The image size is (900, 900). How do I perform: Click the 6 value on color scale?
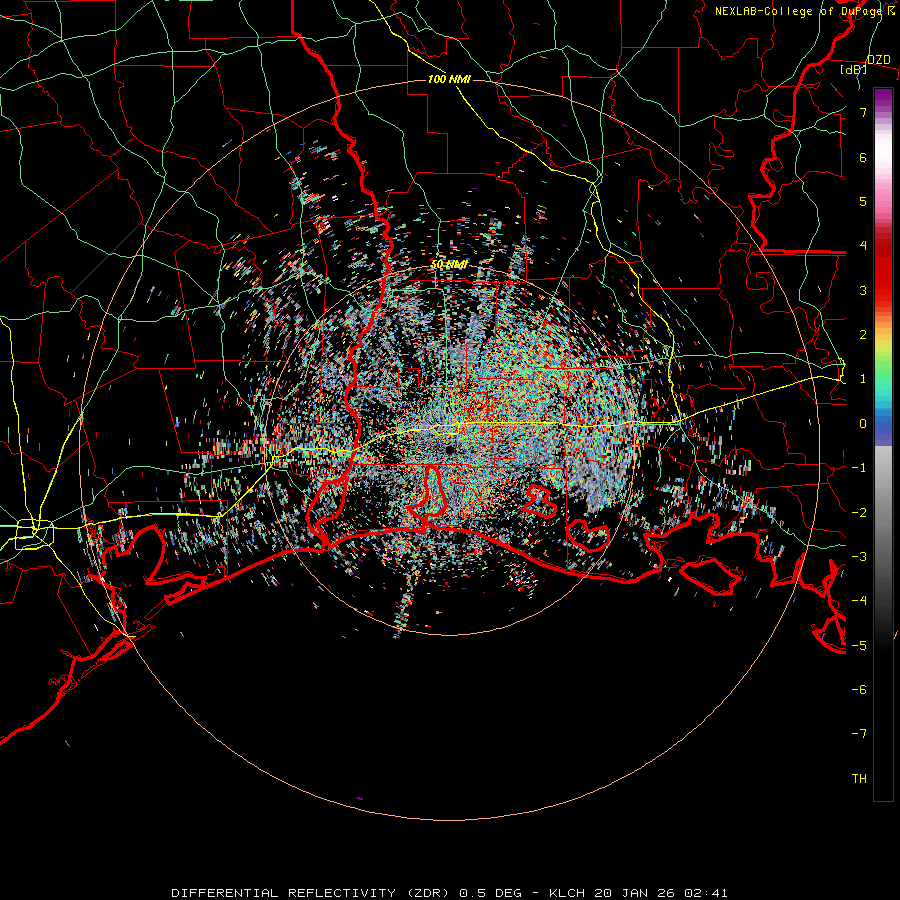(x=863, y=157)
